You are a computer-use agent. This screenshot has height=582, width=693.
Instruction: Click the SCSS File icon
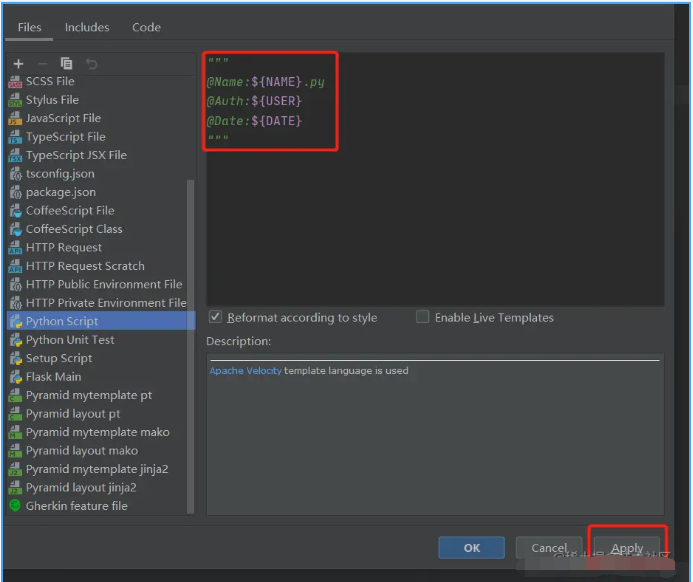tap(15, 81)
